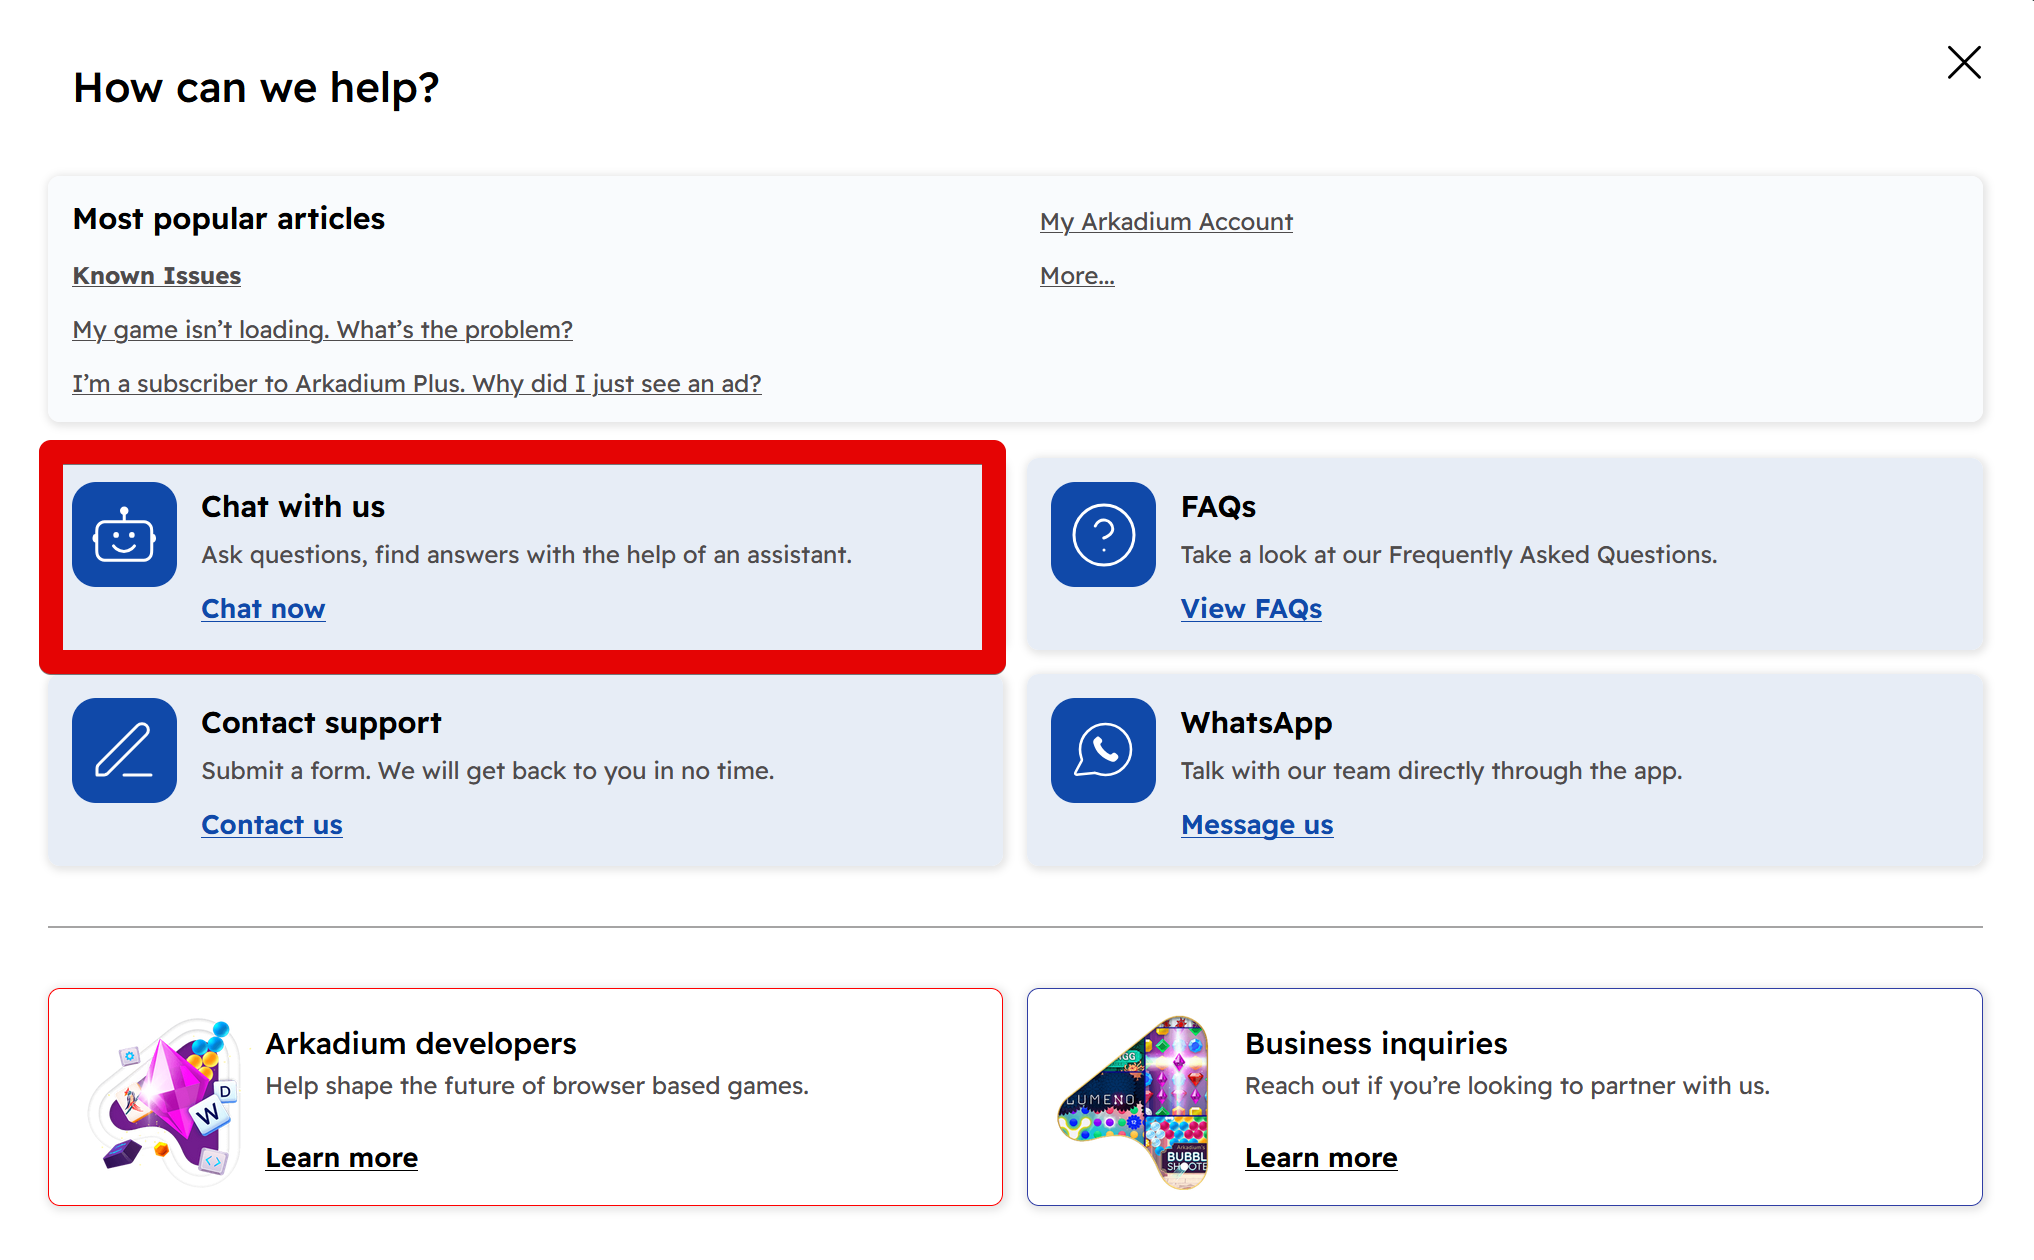
Task: Expand popular articles via More...
Action: tap(1077, 276)
